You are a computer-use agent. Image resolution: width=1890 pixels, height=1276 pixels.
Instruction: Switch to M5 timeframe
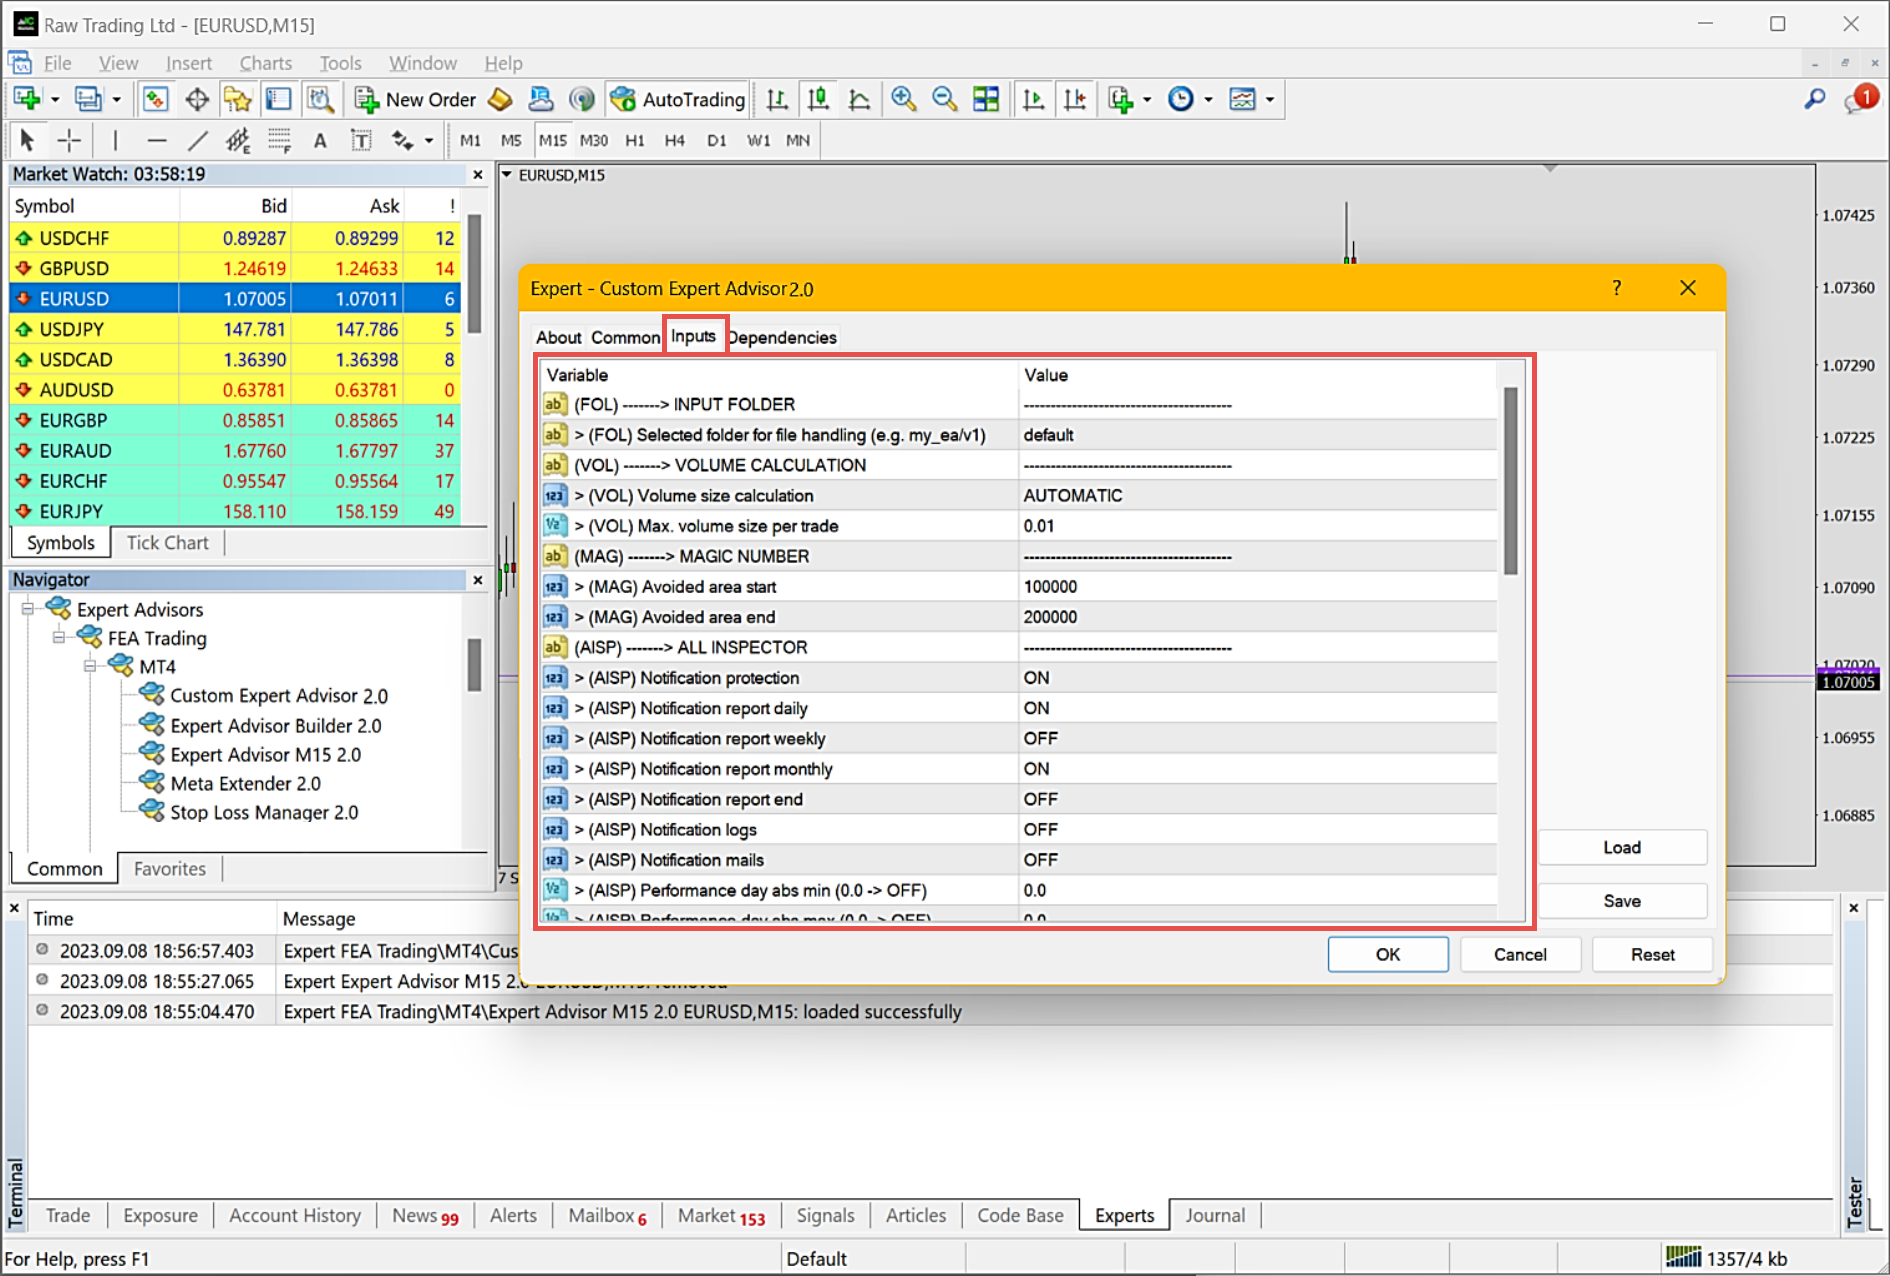(511, 140)
